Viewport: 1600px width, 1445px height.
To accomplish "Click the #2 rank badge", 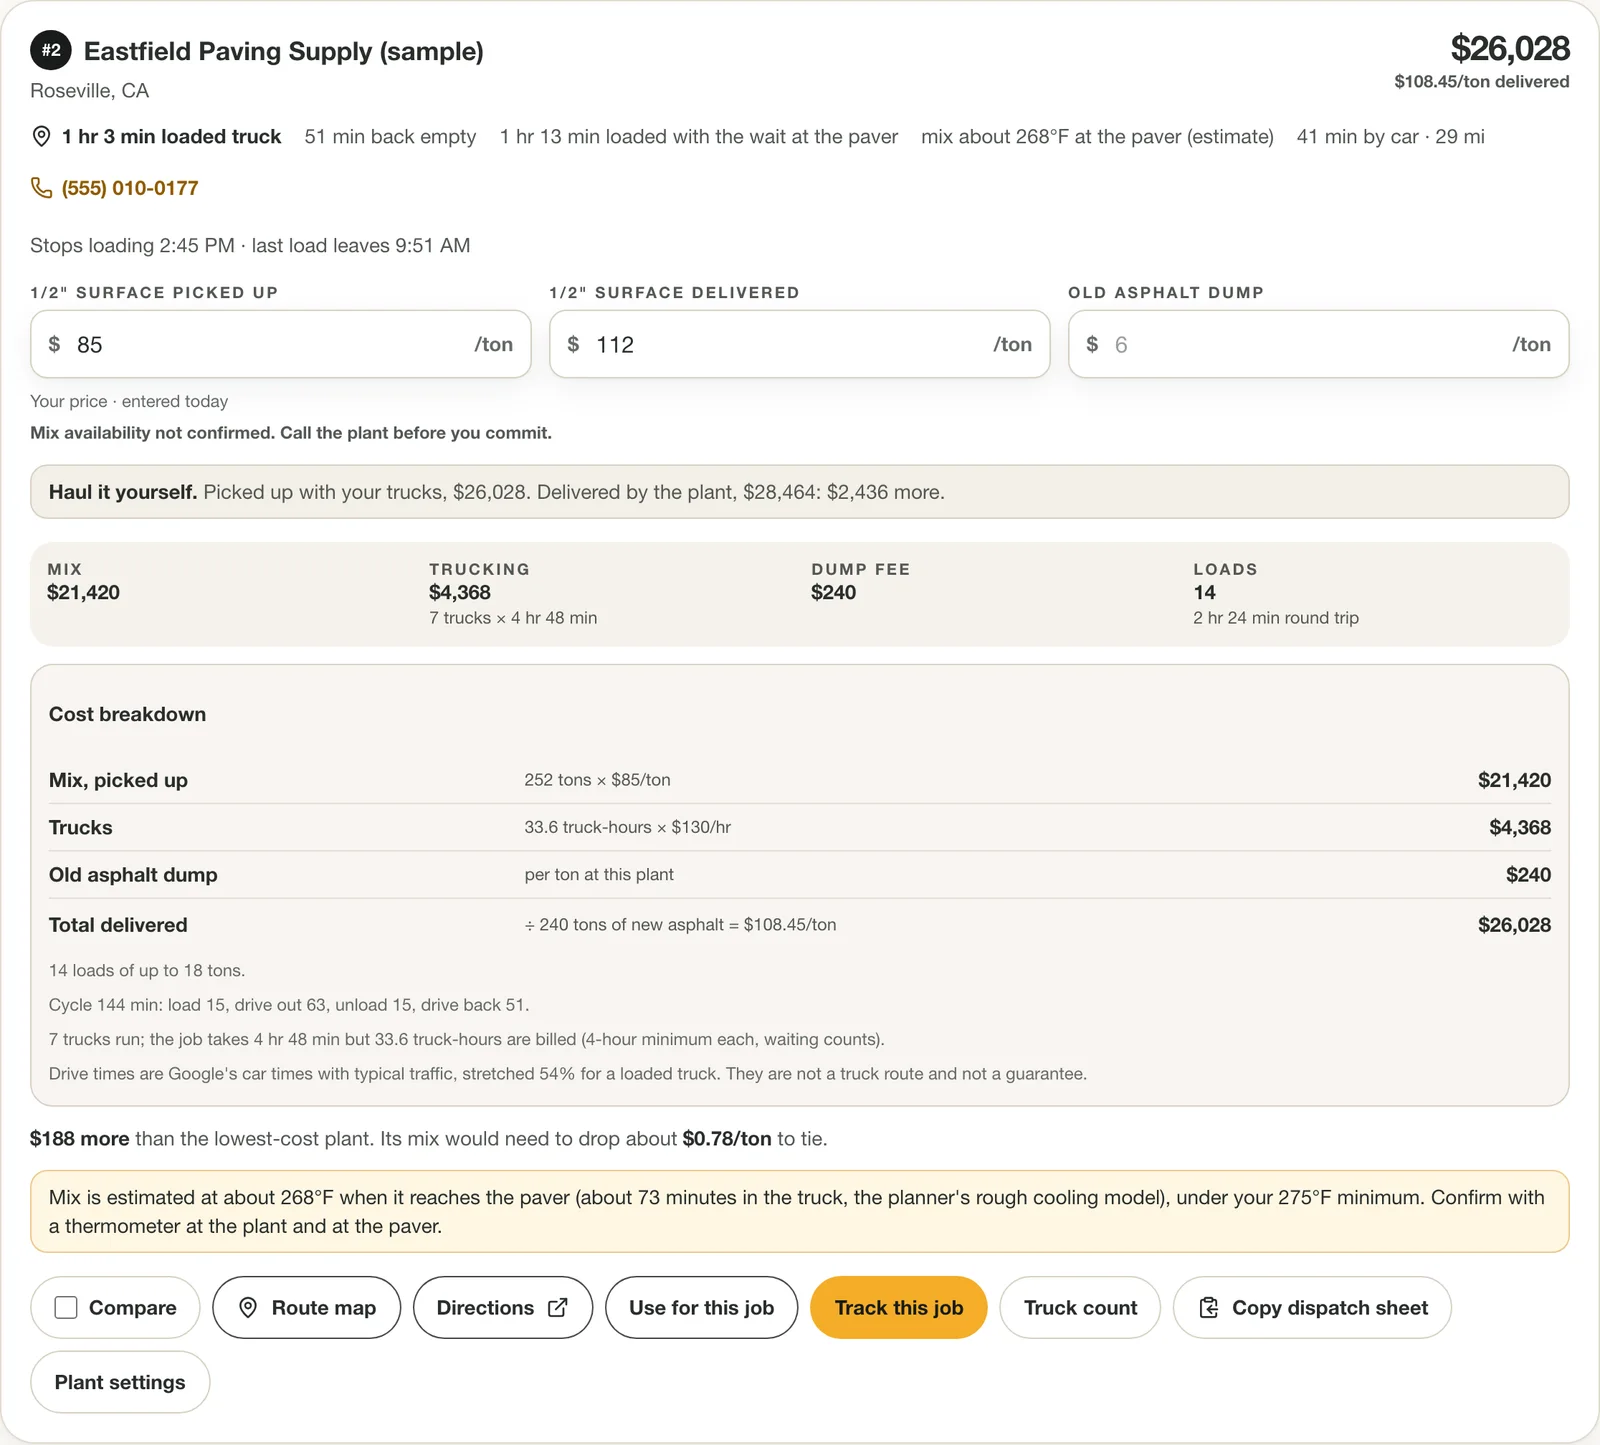I will (50, 50).
